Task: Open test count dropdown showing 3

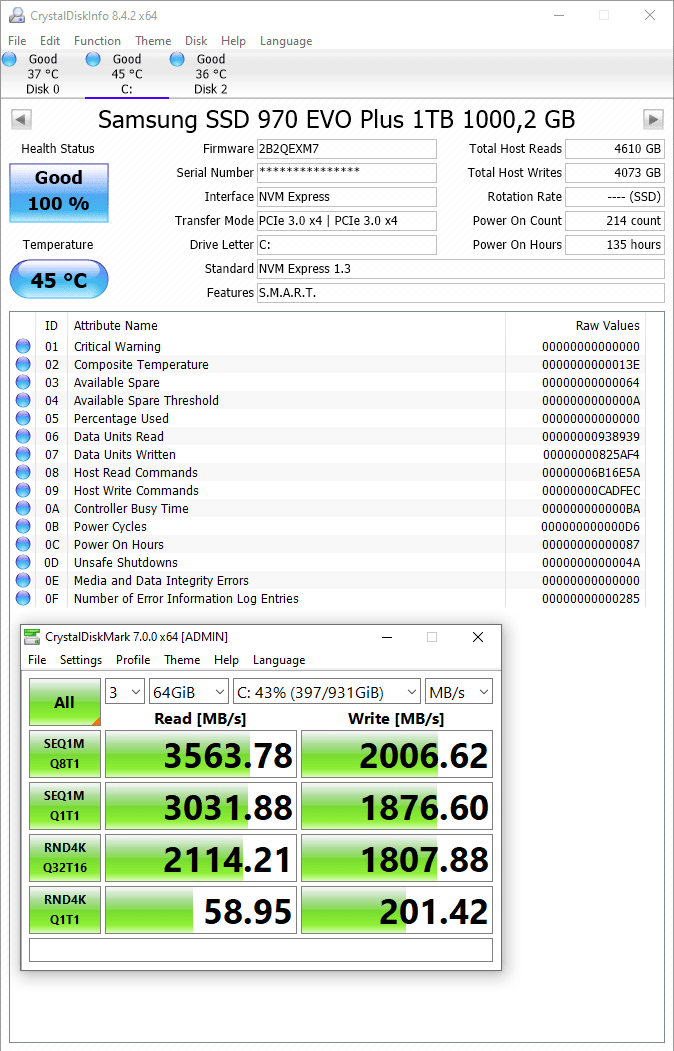Action: pos(125,692)
